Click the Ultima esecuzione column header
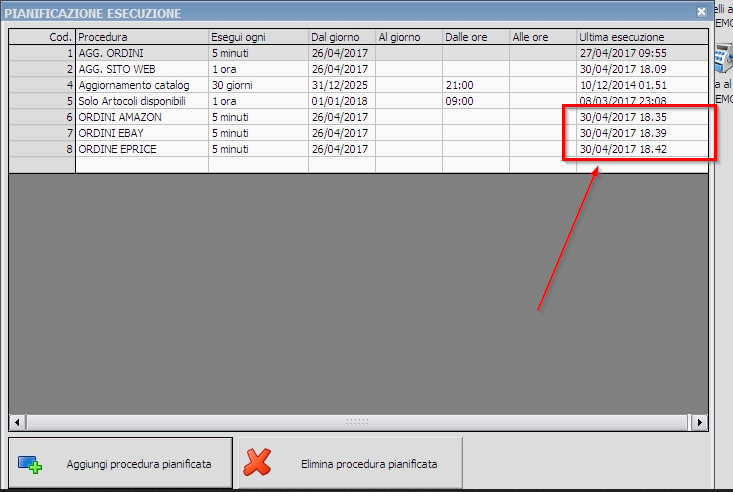733x492 pixels. 642,37
